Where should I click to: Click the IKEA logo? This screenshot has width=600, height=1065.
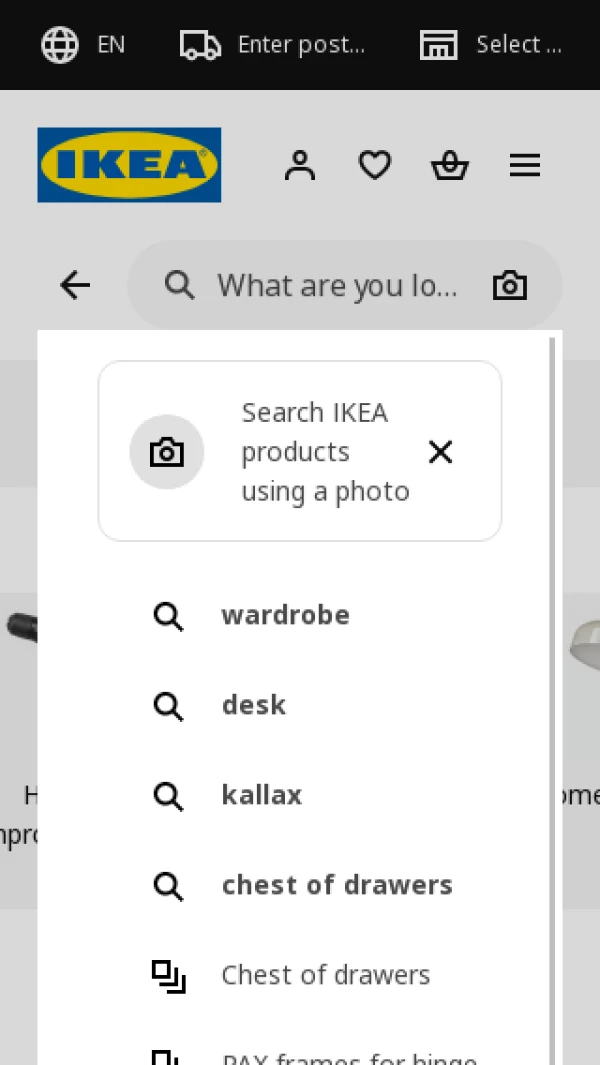[129, 165]
